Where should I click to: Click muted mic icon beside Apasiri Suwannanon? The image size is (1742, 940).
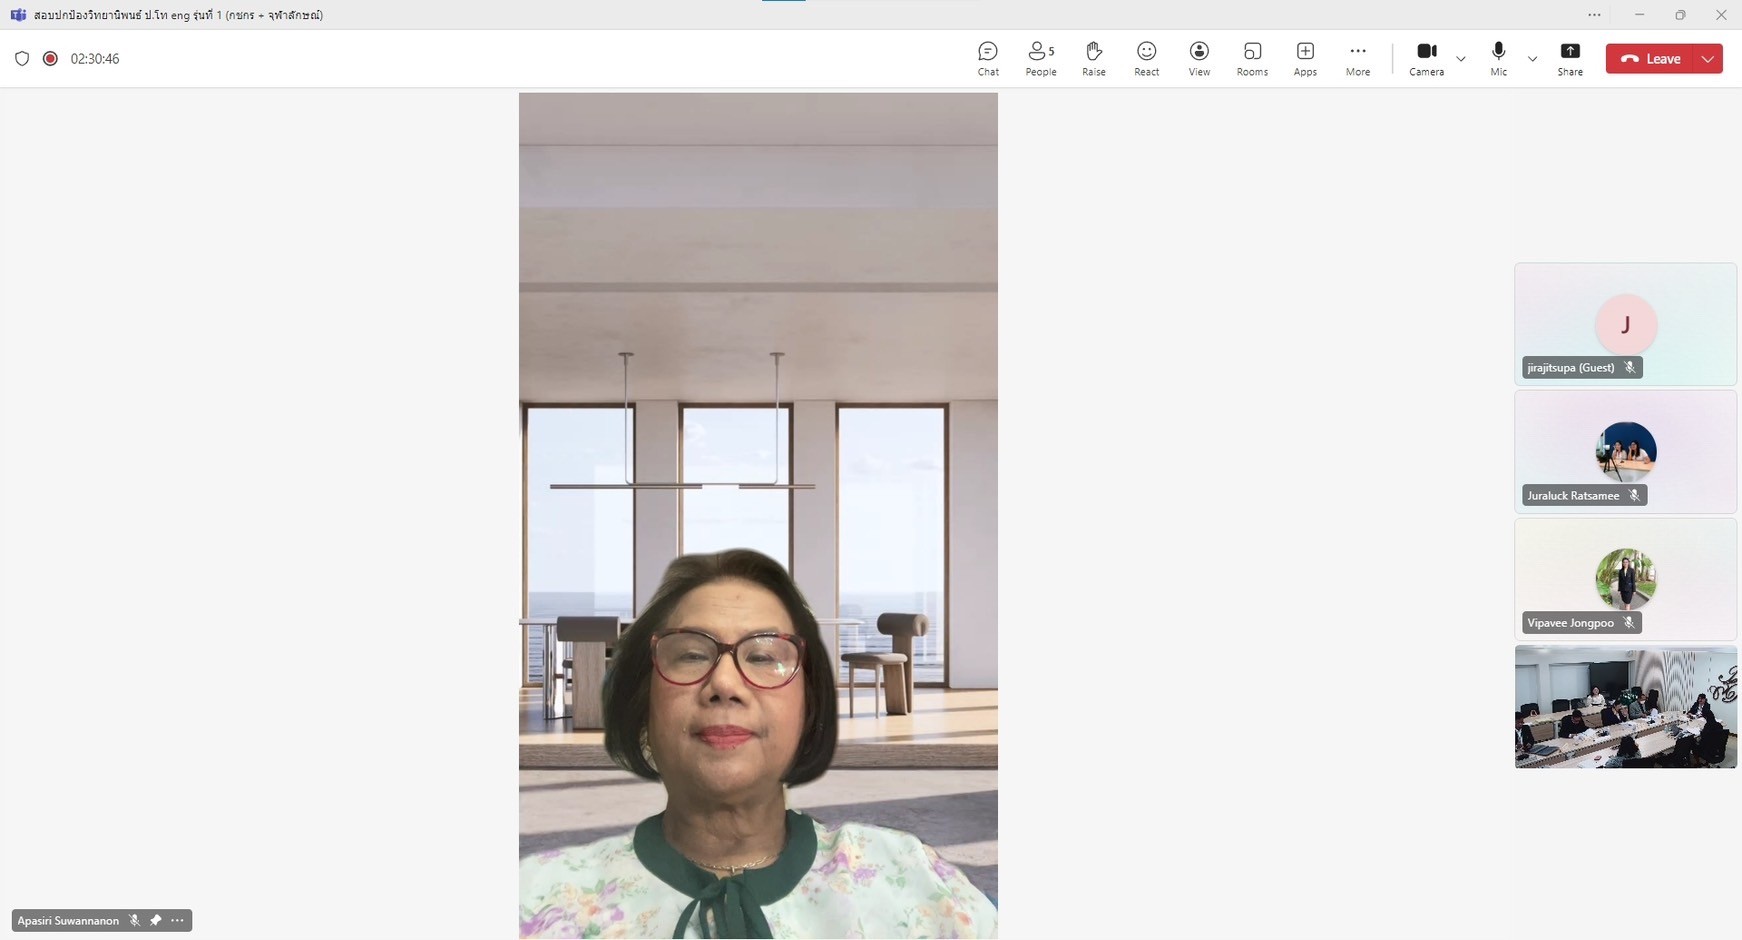click(134, 920)
